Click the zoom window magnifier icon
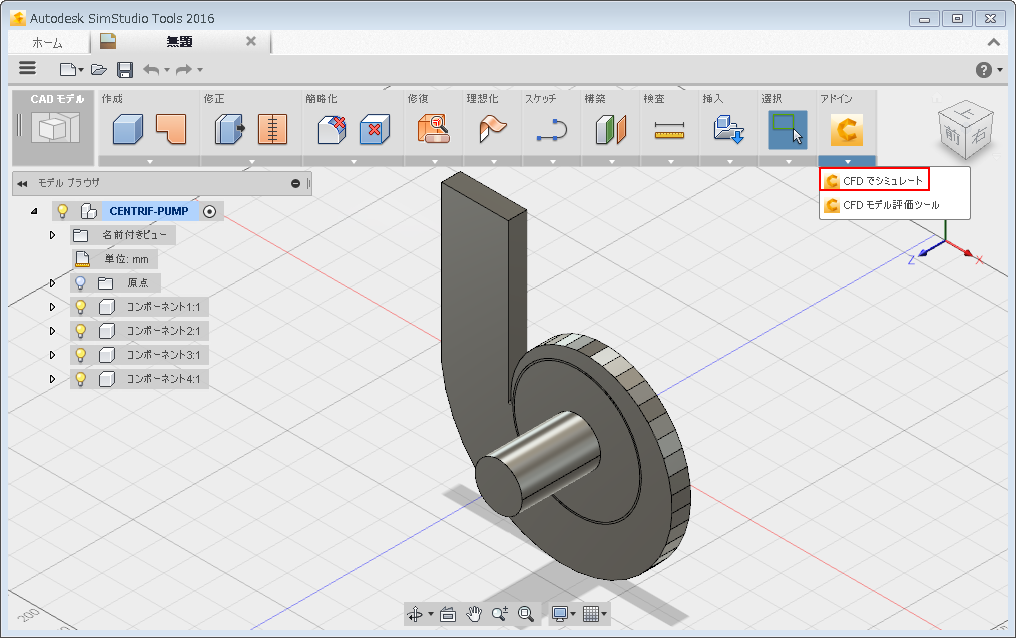The image size is (1016, 638). [525, 613]
